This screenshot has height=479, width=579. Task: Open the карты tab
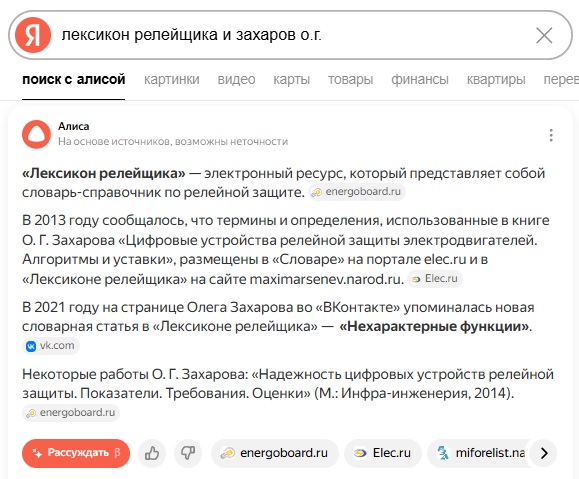tap(291, 79)
